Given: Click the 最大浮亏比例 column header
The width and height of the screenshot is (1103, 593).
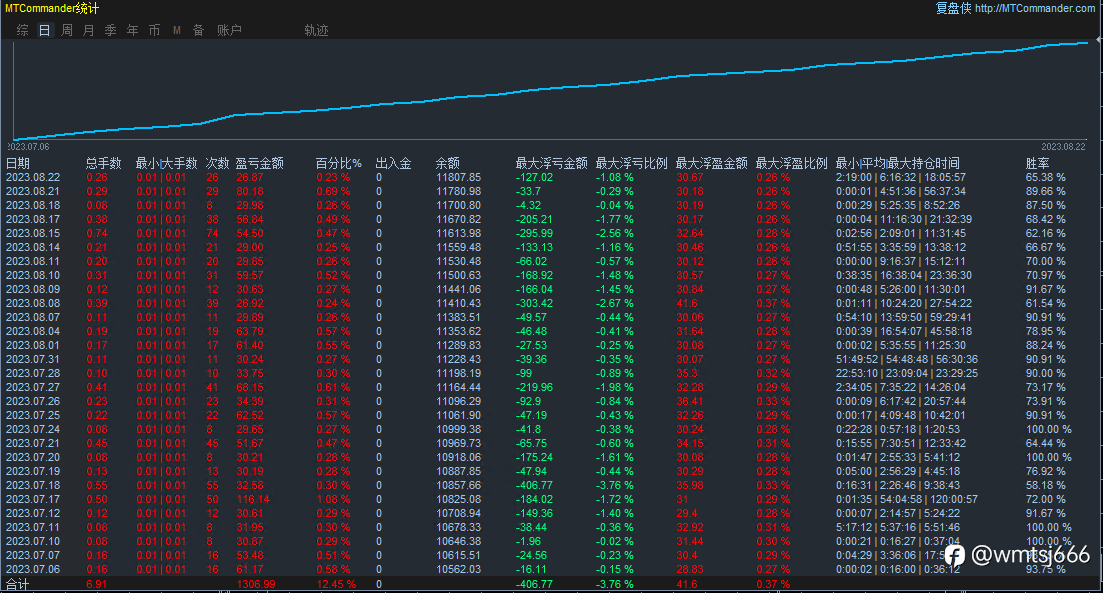Looking at the screenshot, I should click(x=631, y=163).
